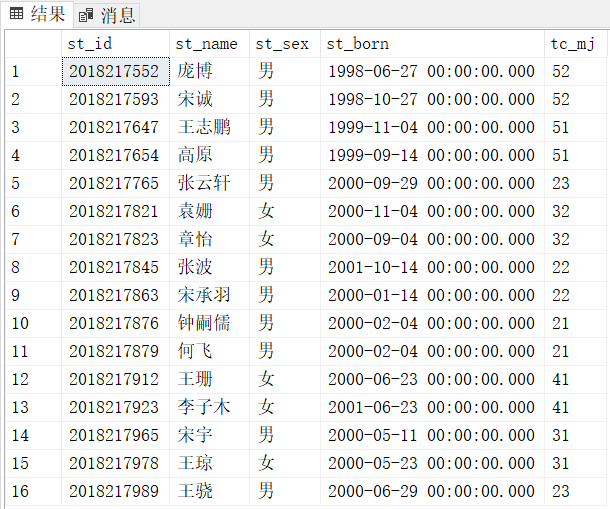
Task: Select the name cell 袁姗
Action: click(x=209, y=212)
